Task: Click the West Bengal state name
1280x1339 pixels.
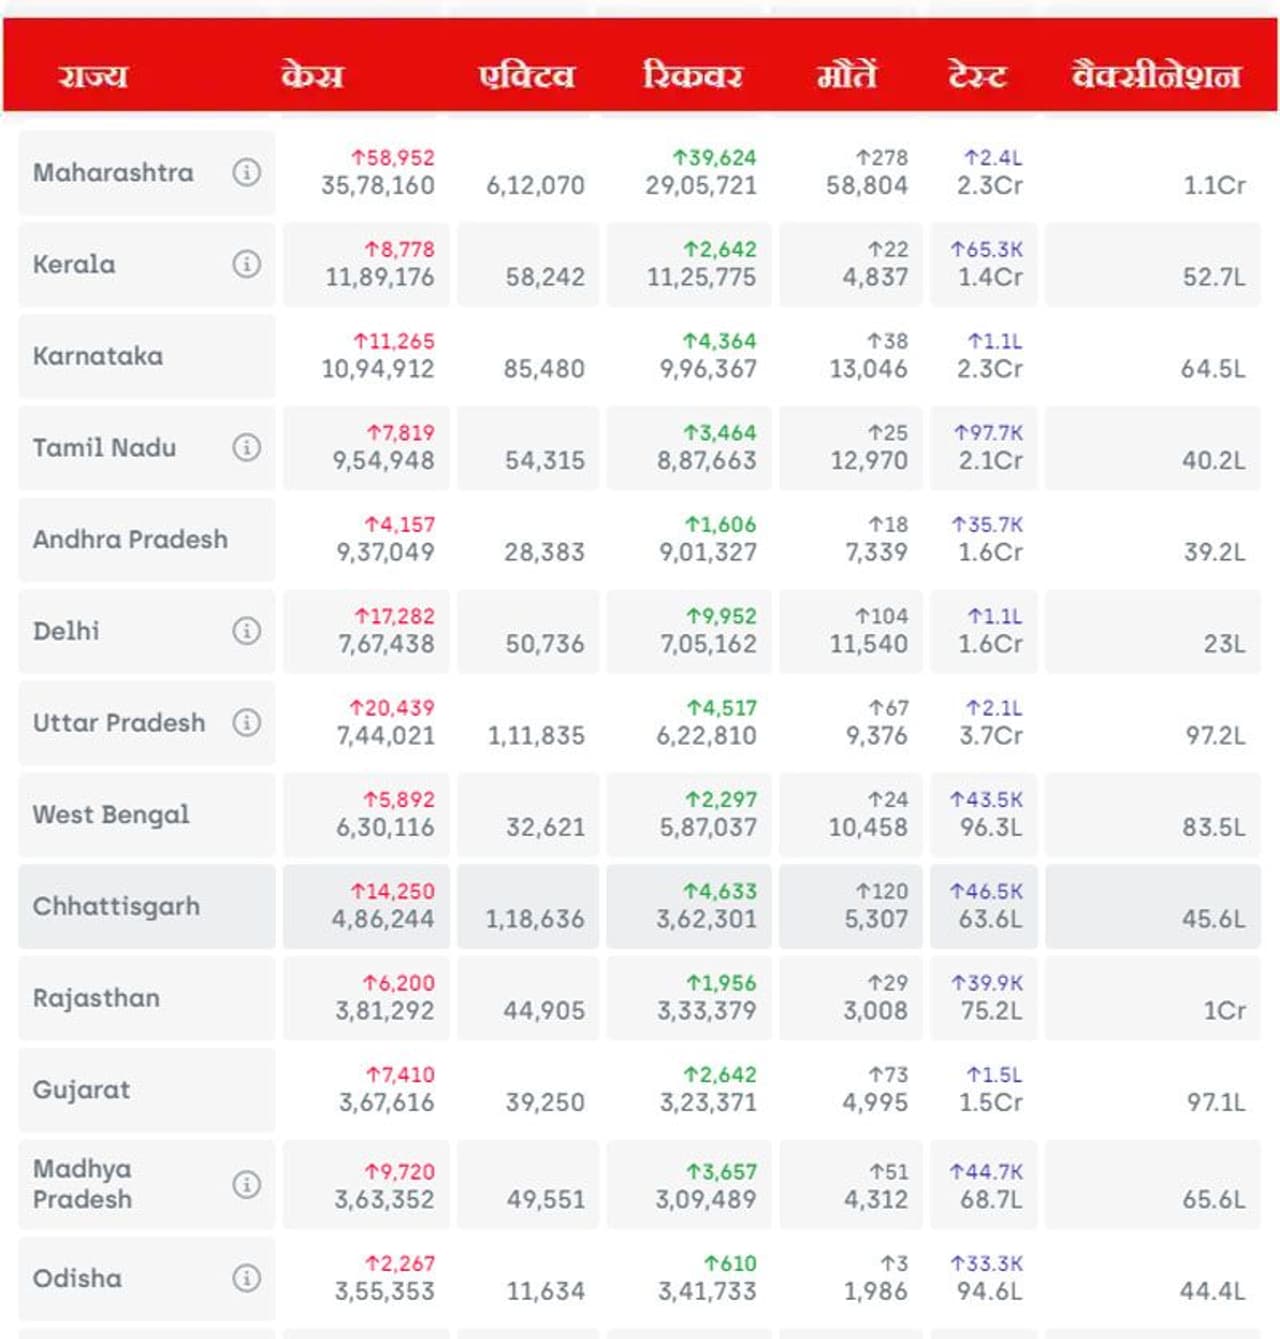Action: 111,815
